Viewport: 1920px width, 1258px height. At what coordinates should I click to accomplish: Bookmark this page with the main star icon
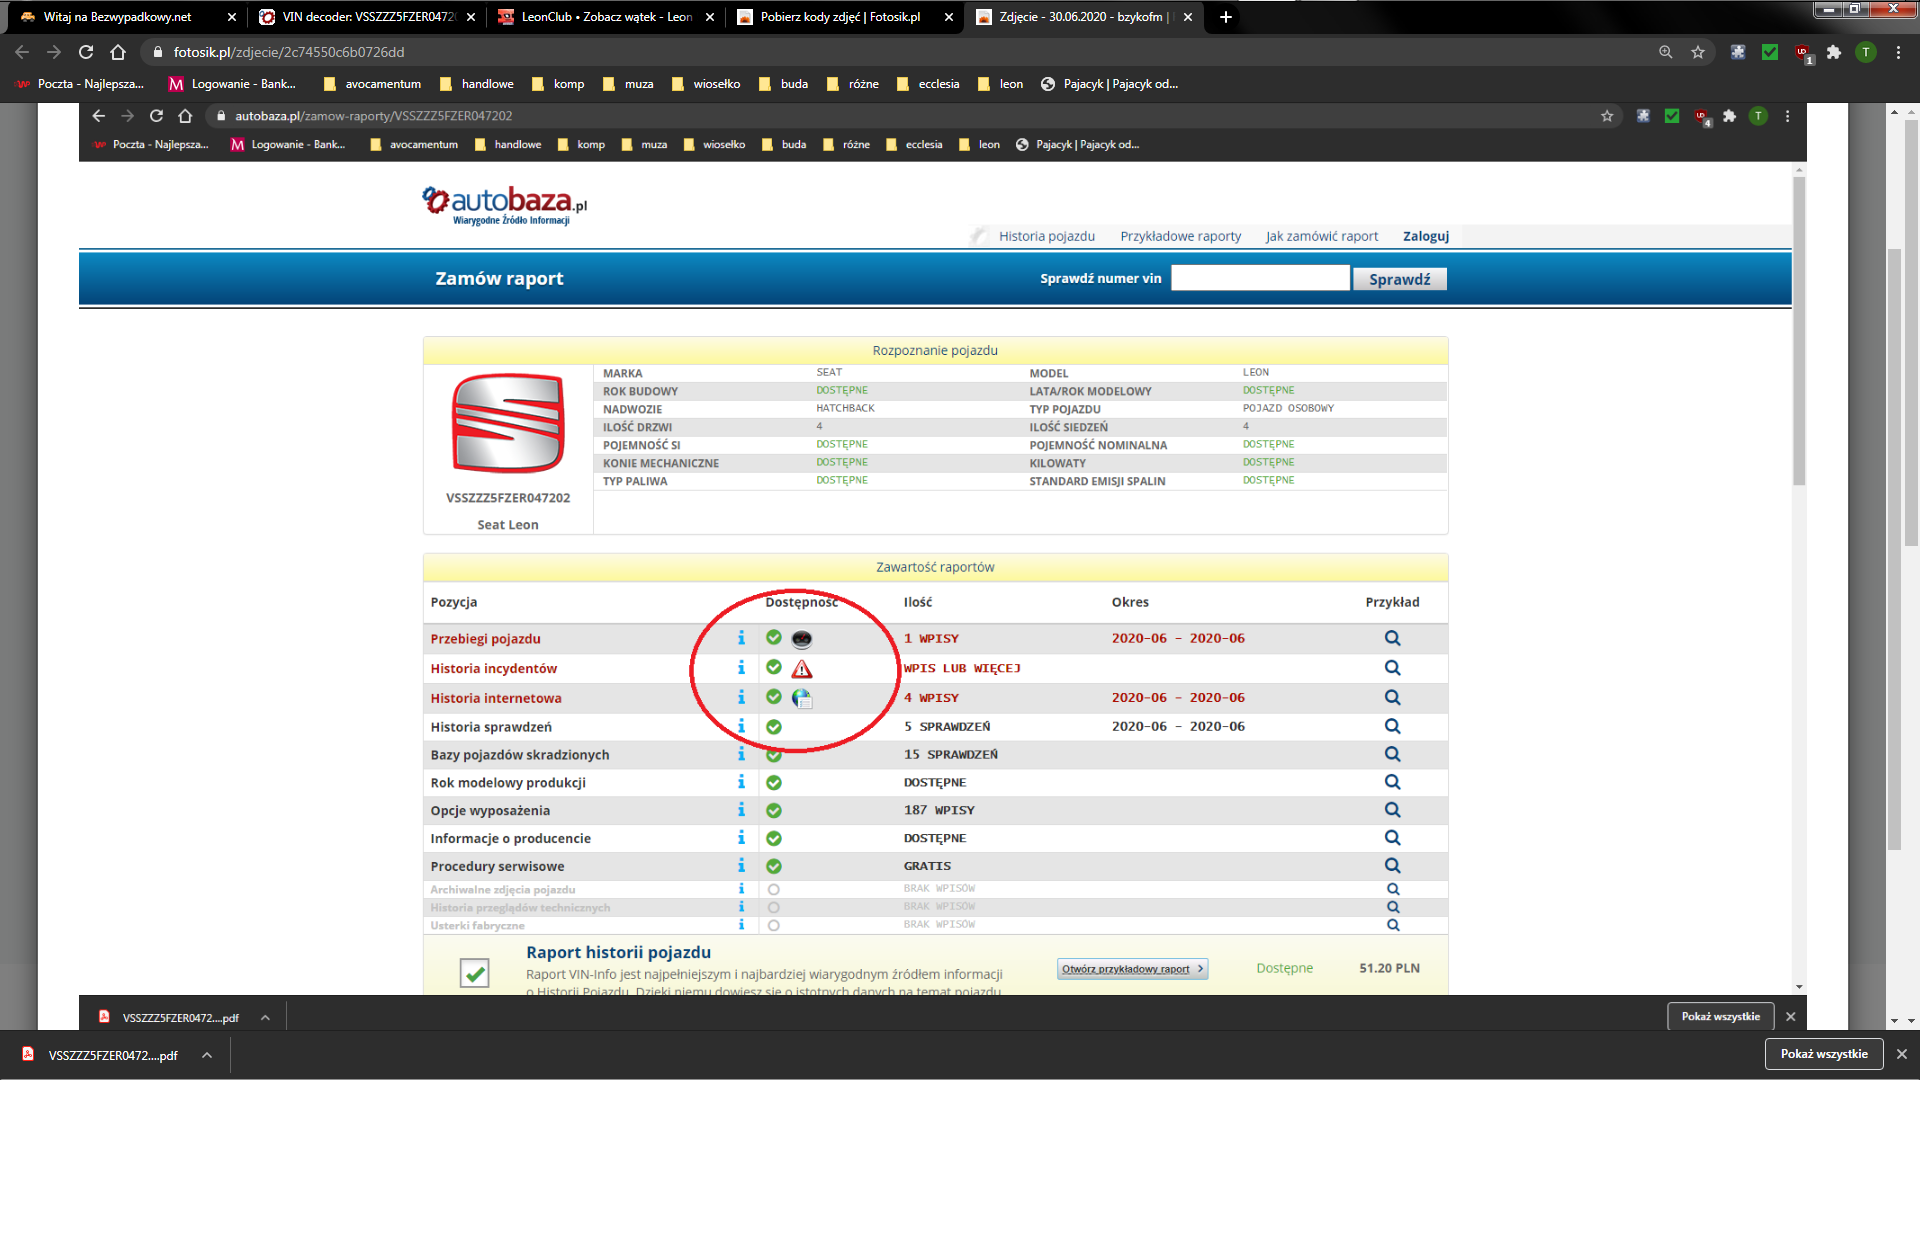pos(1698,52)
